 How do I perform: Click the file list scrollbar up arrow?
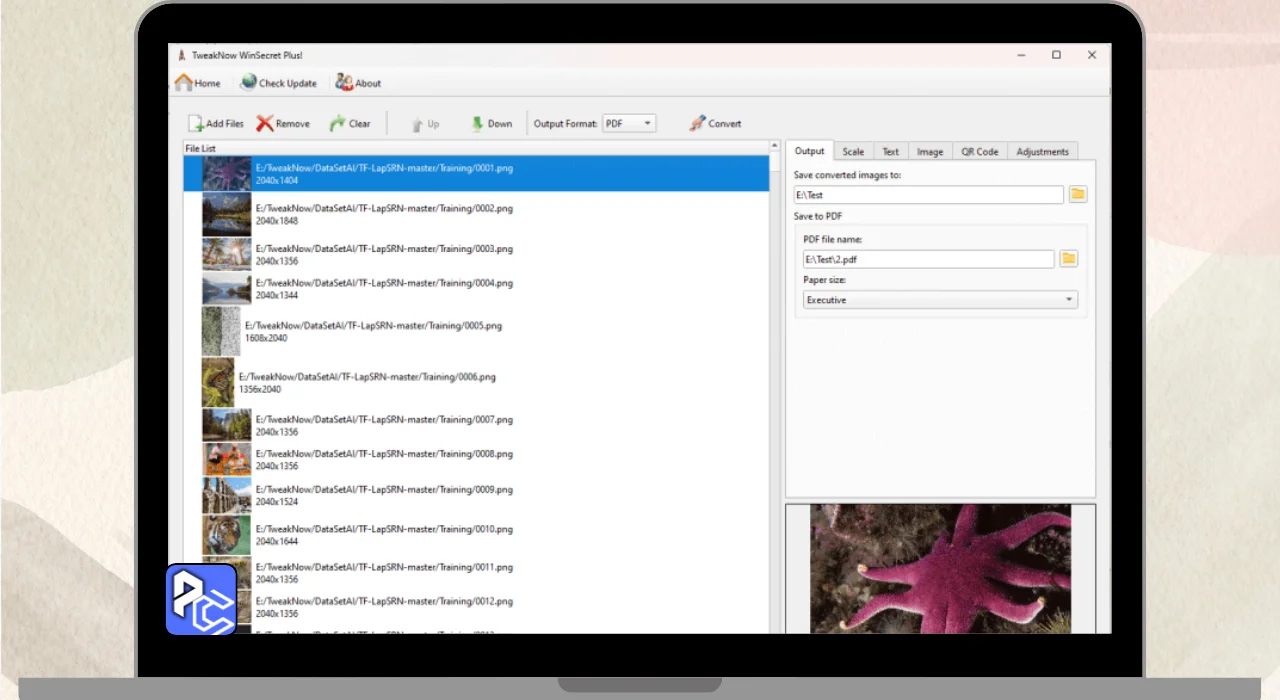point(775,147)
